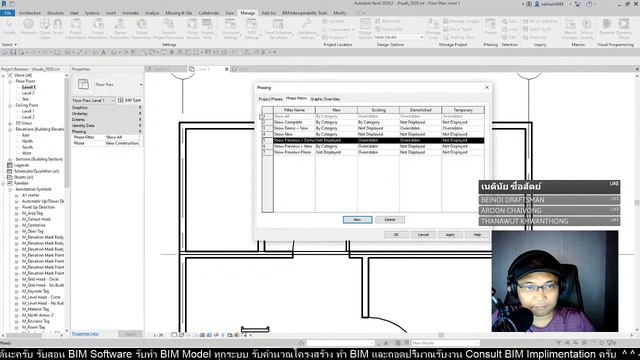
Task: Click the Purge Unused tool
Action: 193,28
